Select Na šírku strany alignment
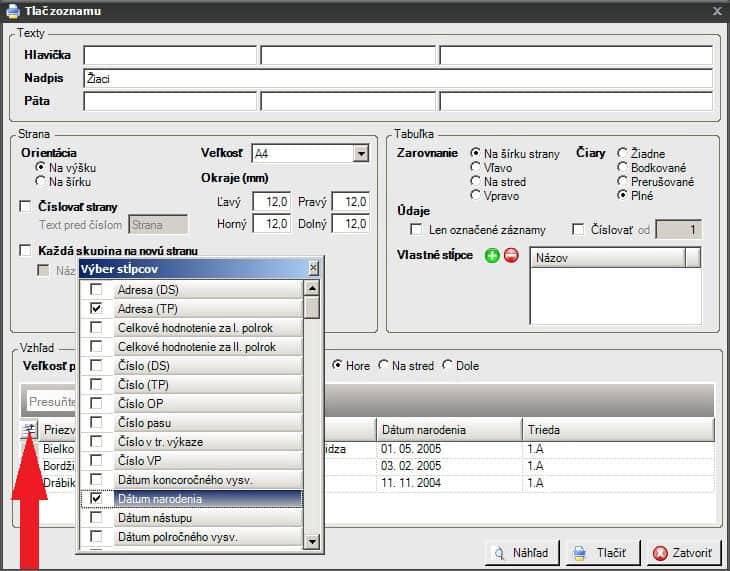730x571 pixels. 475,153
